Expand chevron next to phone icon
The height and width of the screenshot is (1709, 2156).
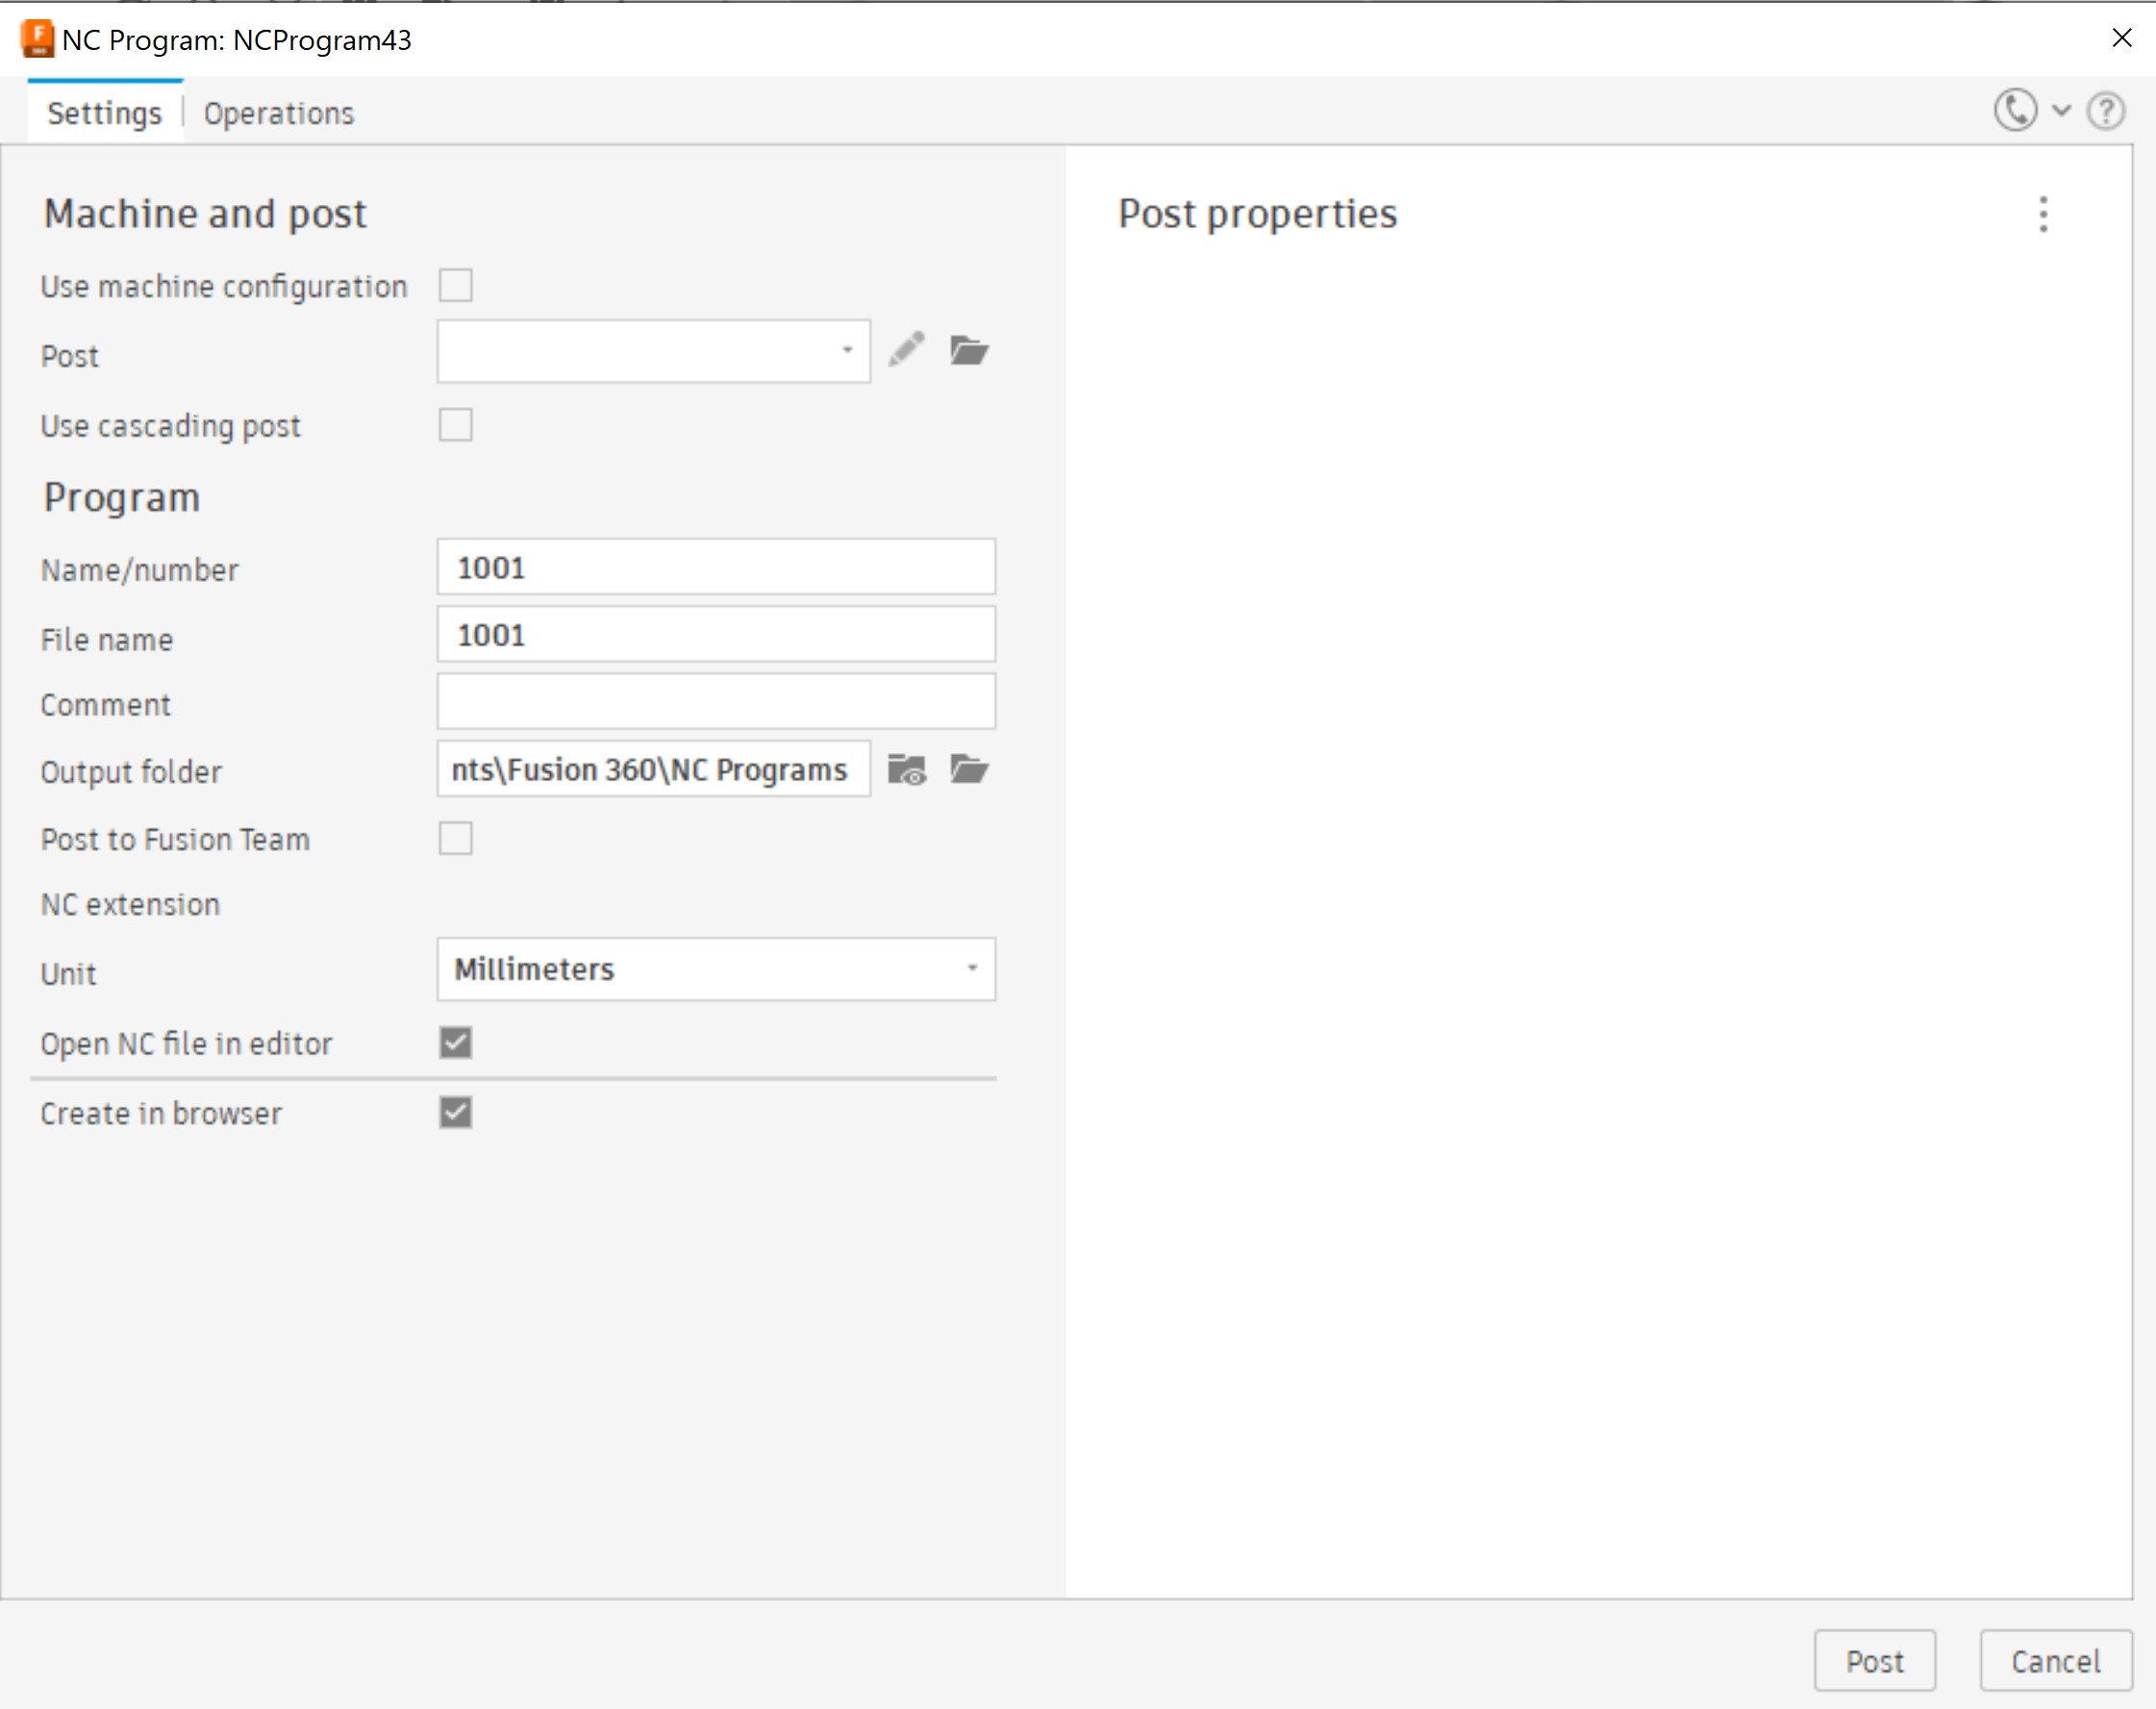(x=2061, y=111)
